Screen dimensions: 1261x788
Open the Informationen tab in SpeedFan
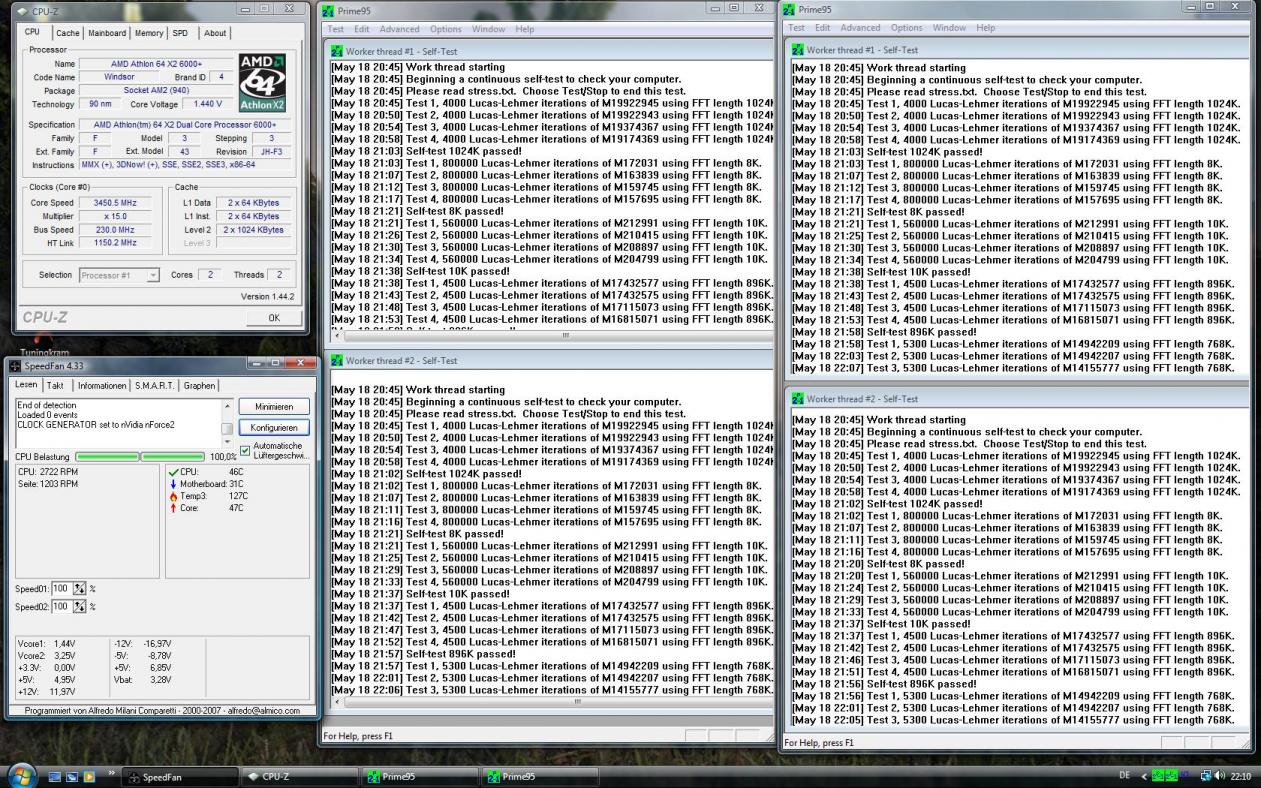click(102, 385)
